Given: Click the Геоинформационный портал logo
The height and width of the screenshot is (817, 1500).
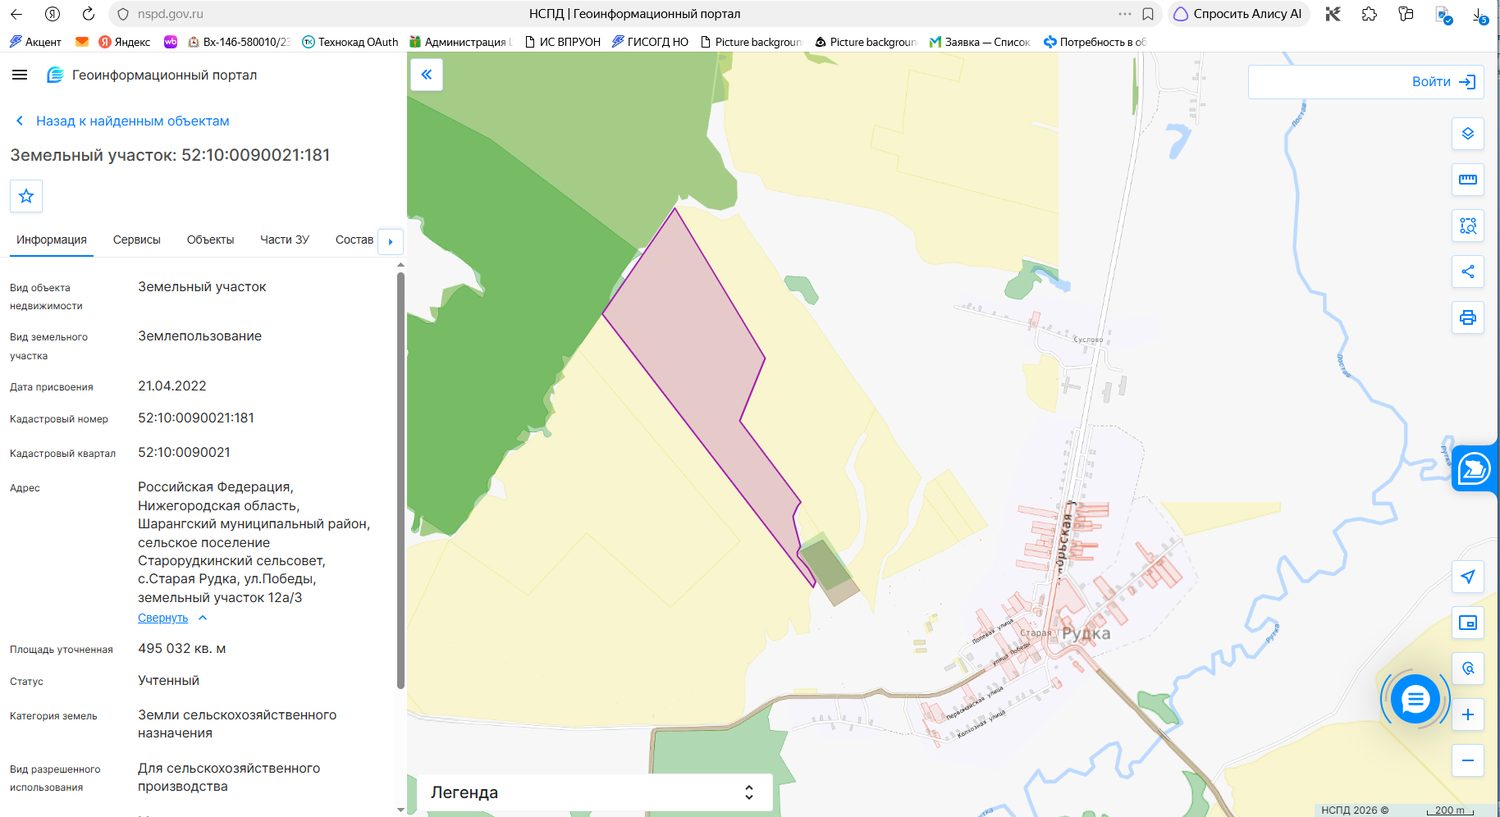Looking at the screenshot, I should (152, 75).
